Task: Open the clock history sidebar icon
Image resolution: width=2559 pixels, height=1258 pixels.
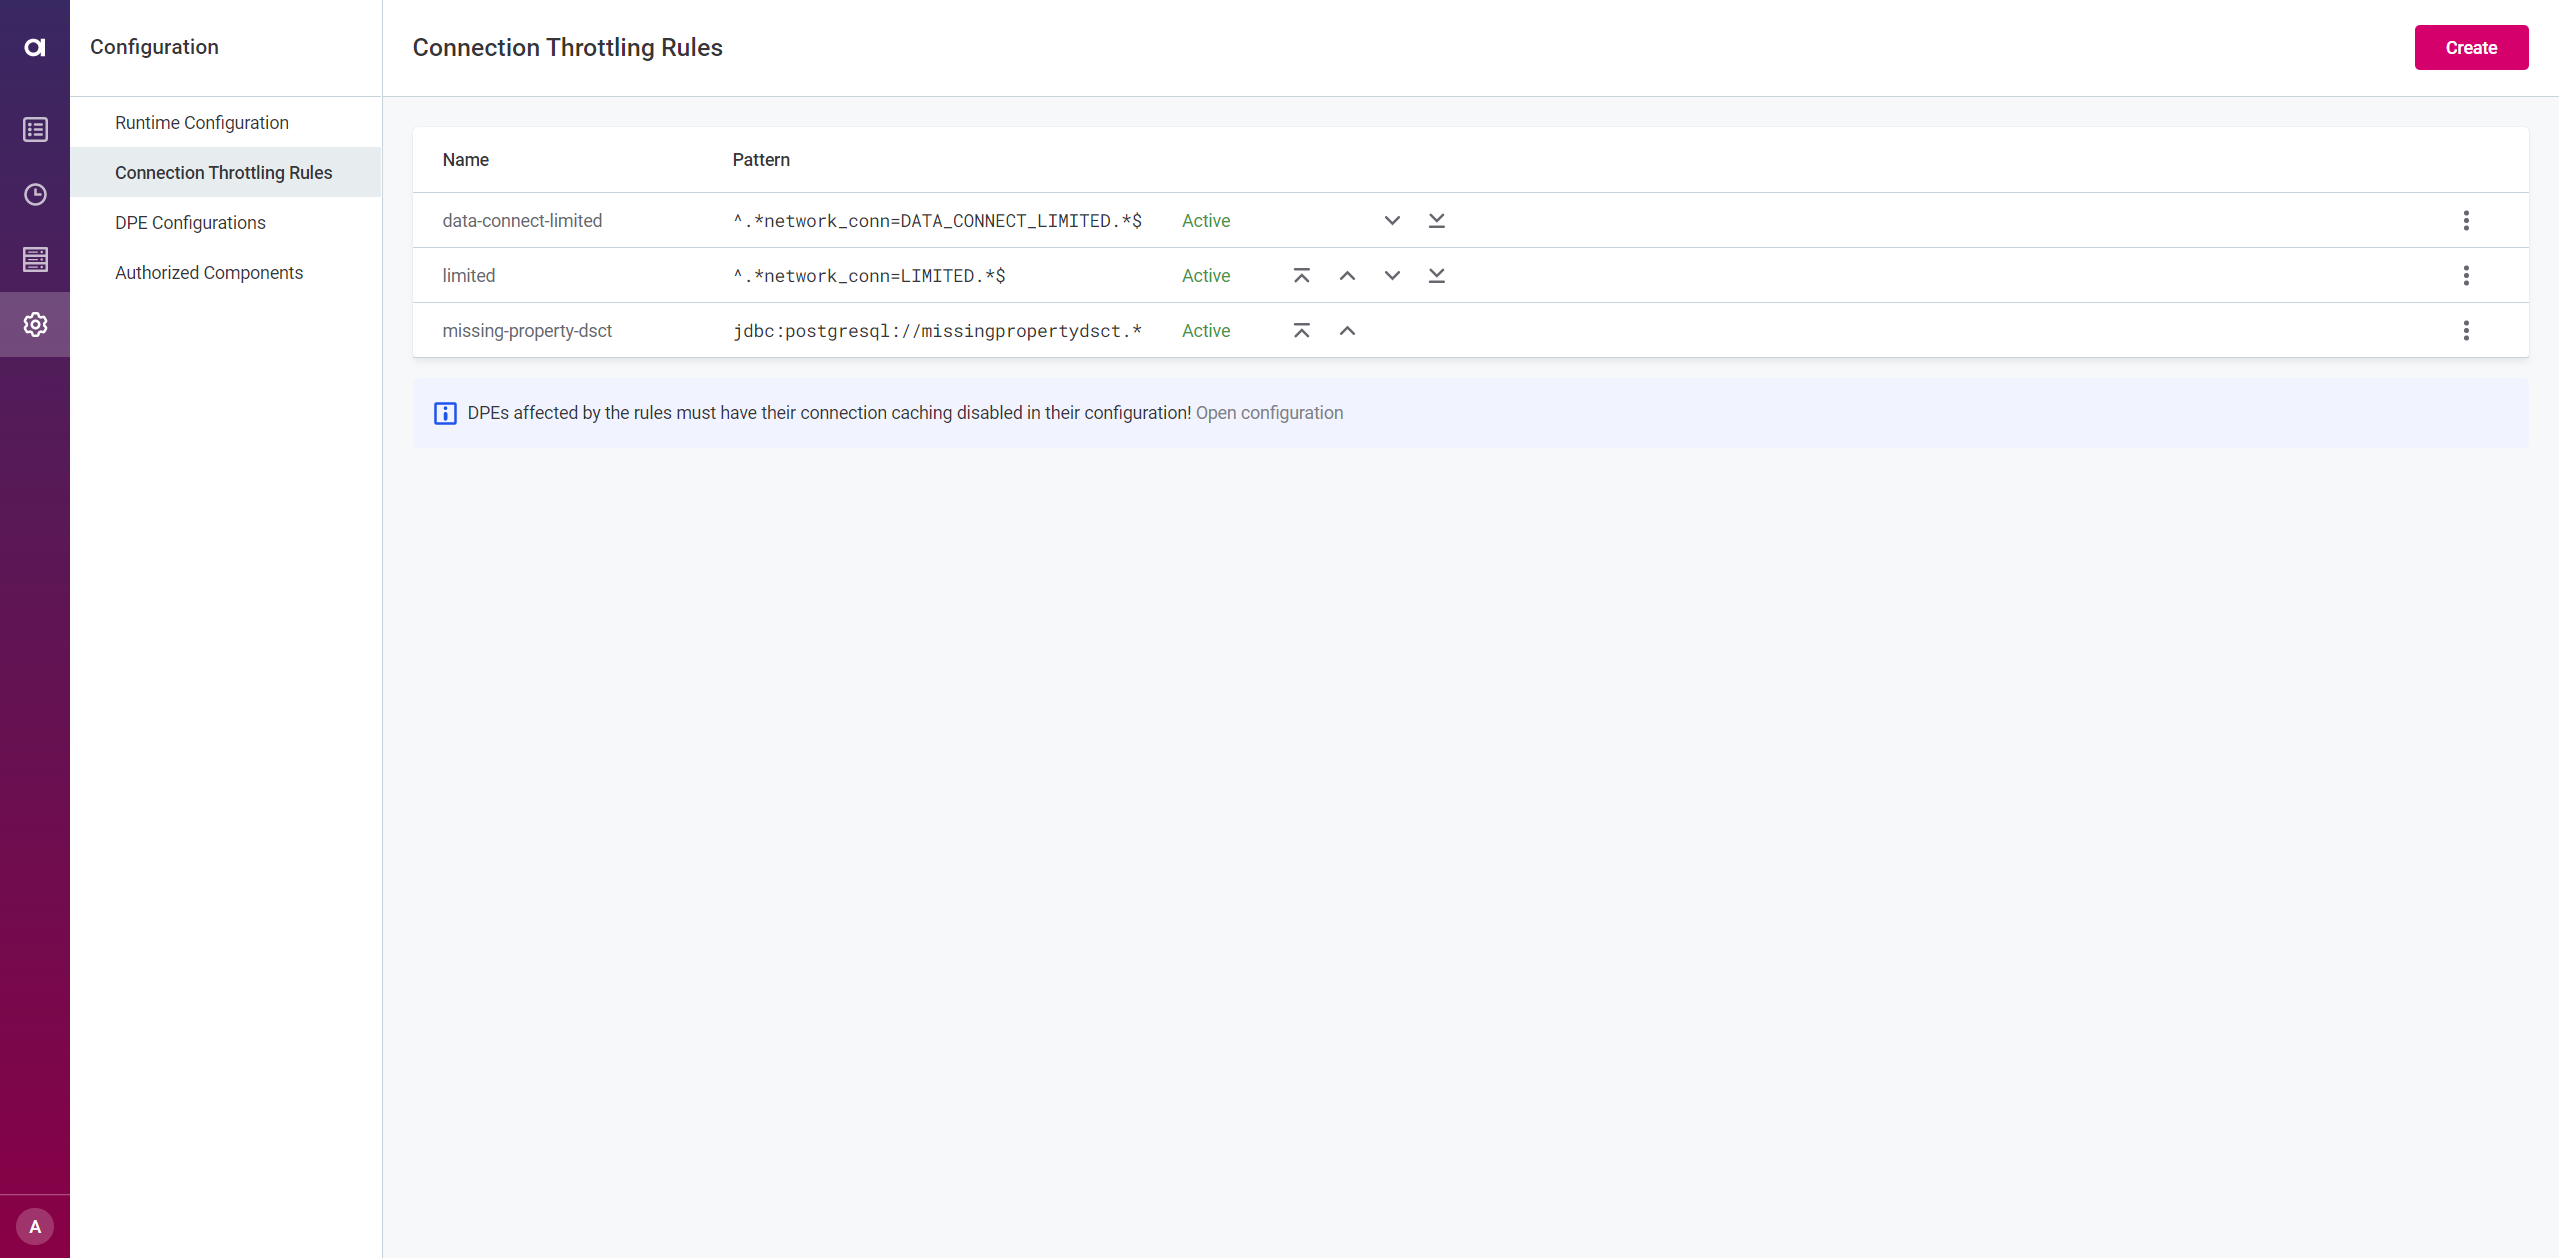Action: (x=35, y=195)
